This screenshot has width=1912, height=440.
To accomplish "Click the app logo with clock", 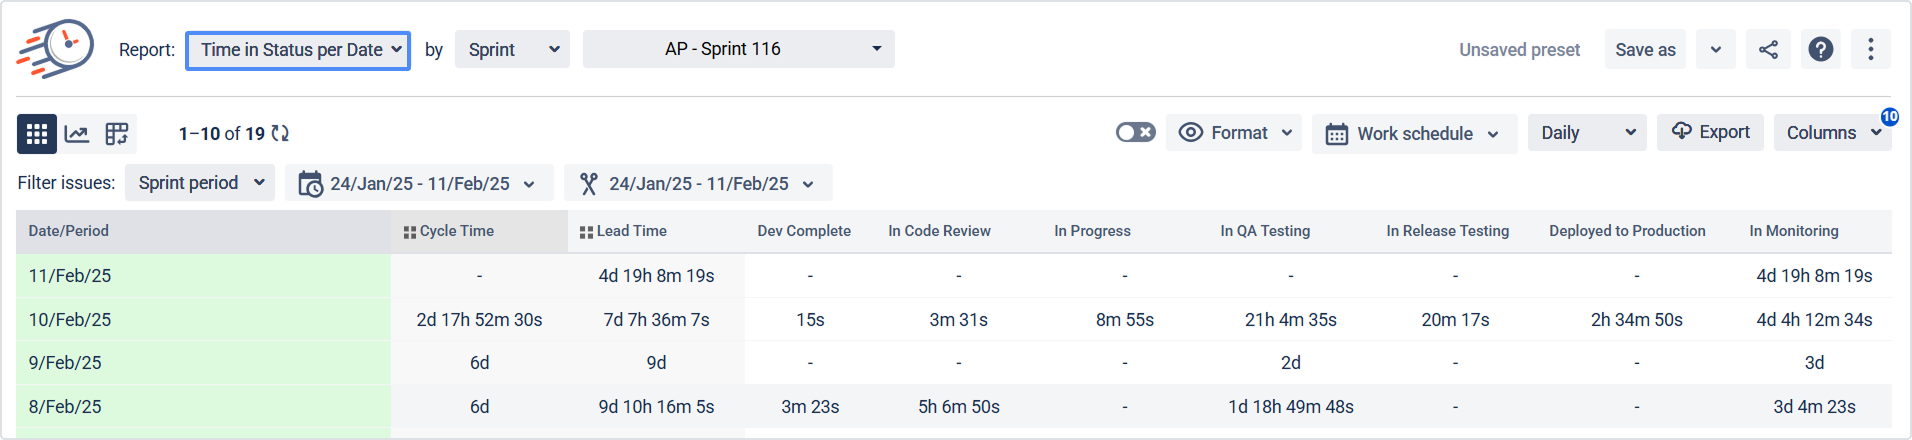I will (56, 48).
